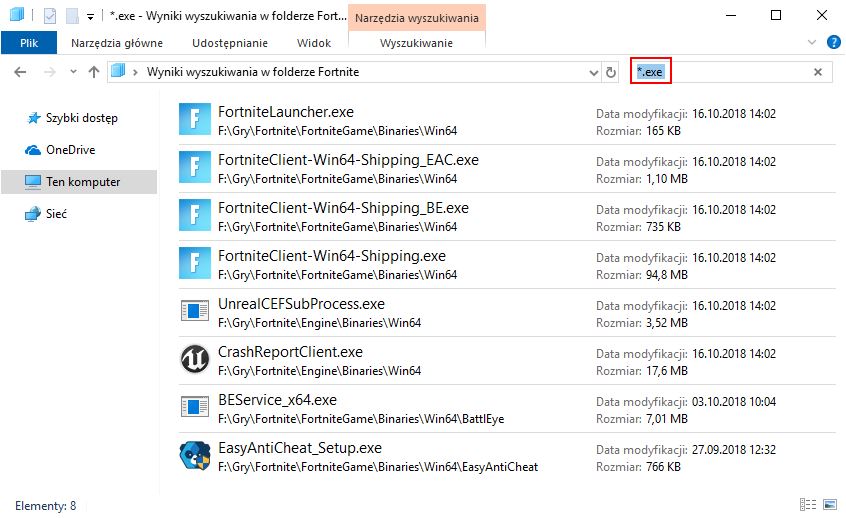Go forward with the right arrow
Image resolution: width=846 pixels, height=518 pixels.
(50, 72)
